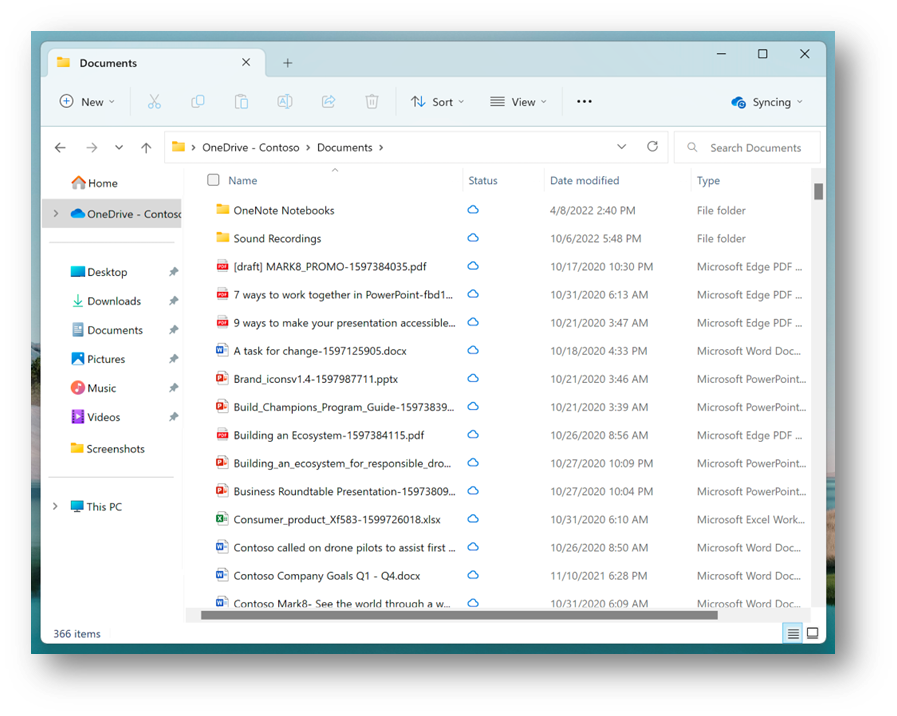Sort by Date modified column header
Viewport: 897px width, 716px height.
(x=585, y=180)
